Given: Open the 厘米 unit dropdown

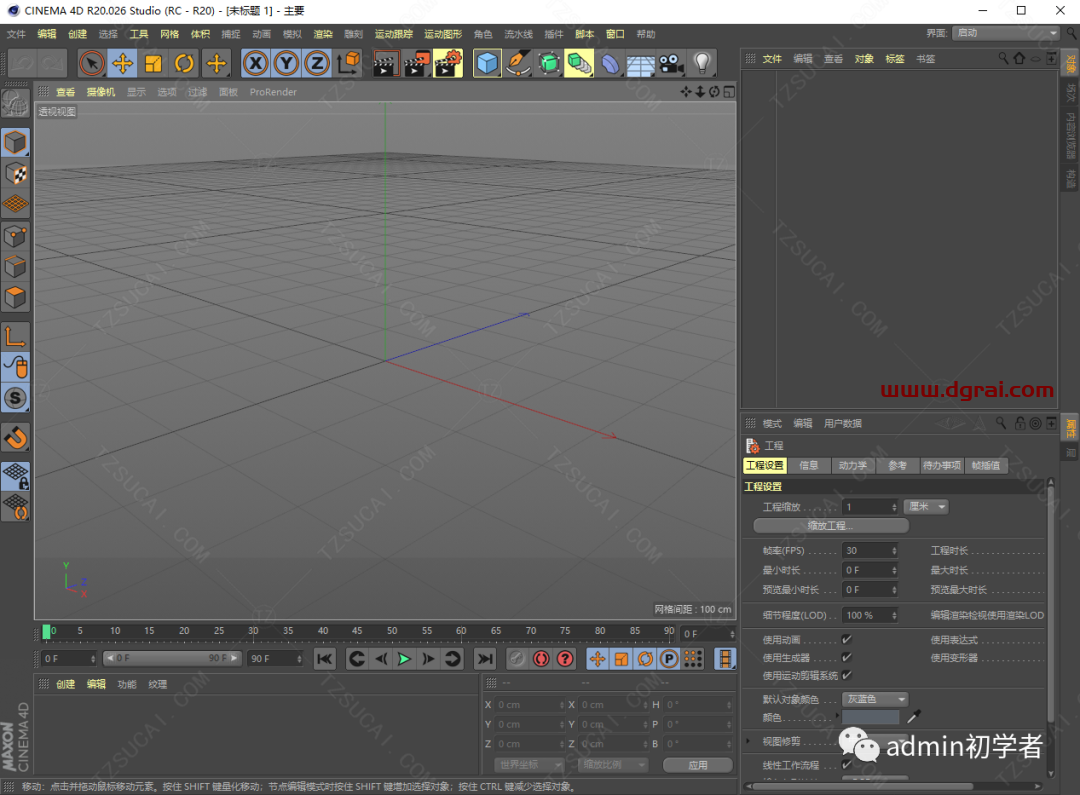Looking at the screenshot, I should pos(926,506).
